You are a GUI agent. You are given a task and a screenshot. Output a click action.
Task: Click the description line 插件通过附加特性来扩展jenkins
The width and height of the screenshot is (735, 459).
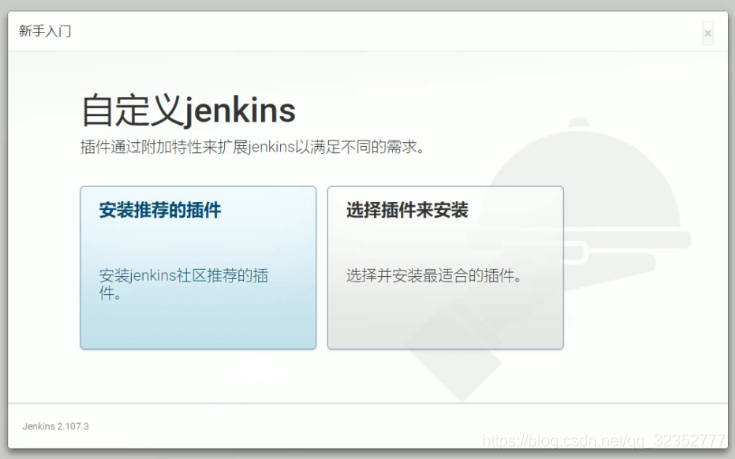coord(253,147)
